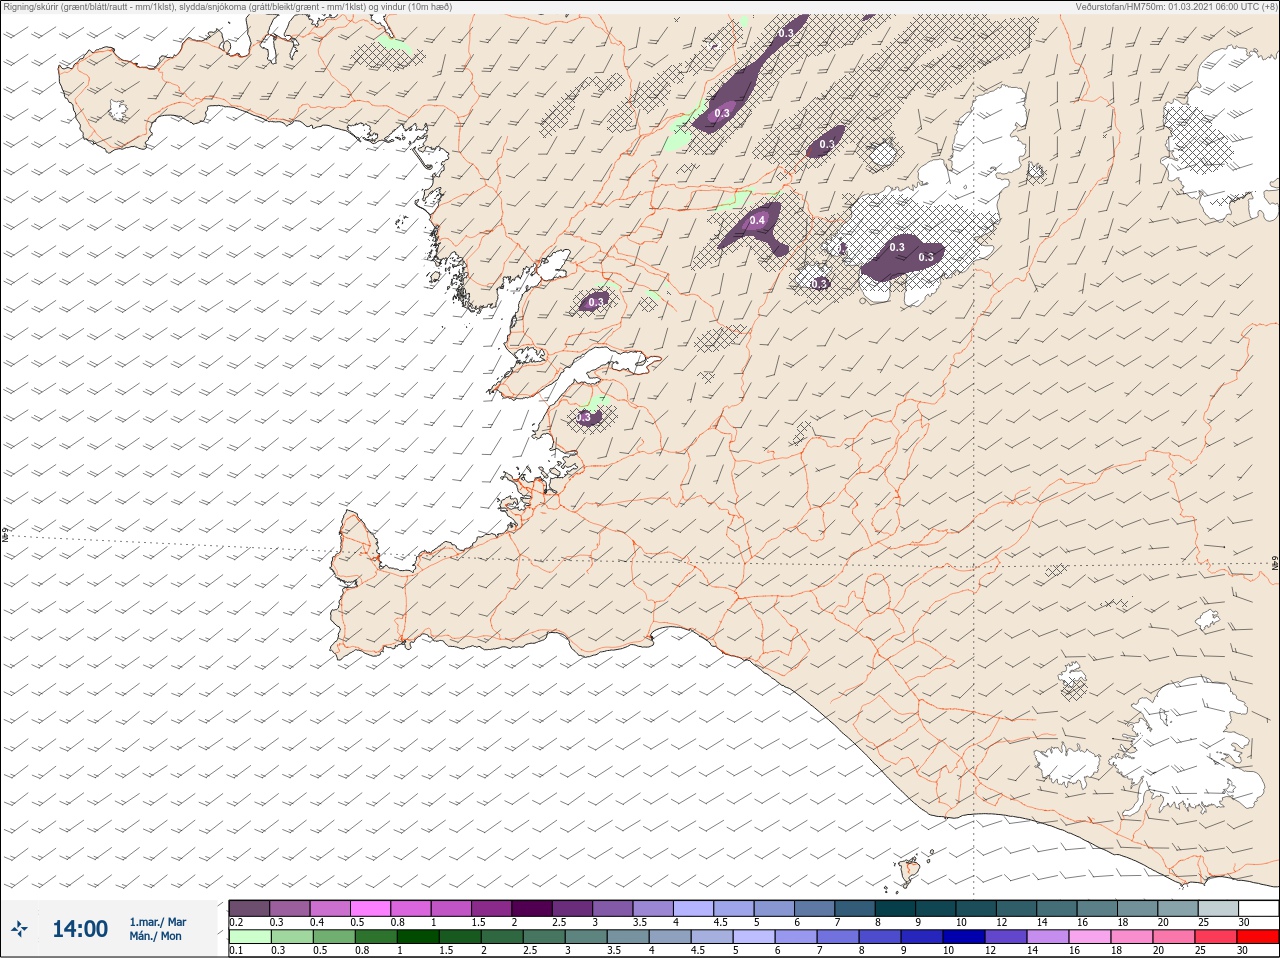Click the '4.5' value in upper legend row

pos(720,922)
